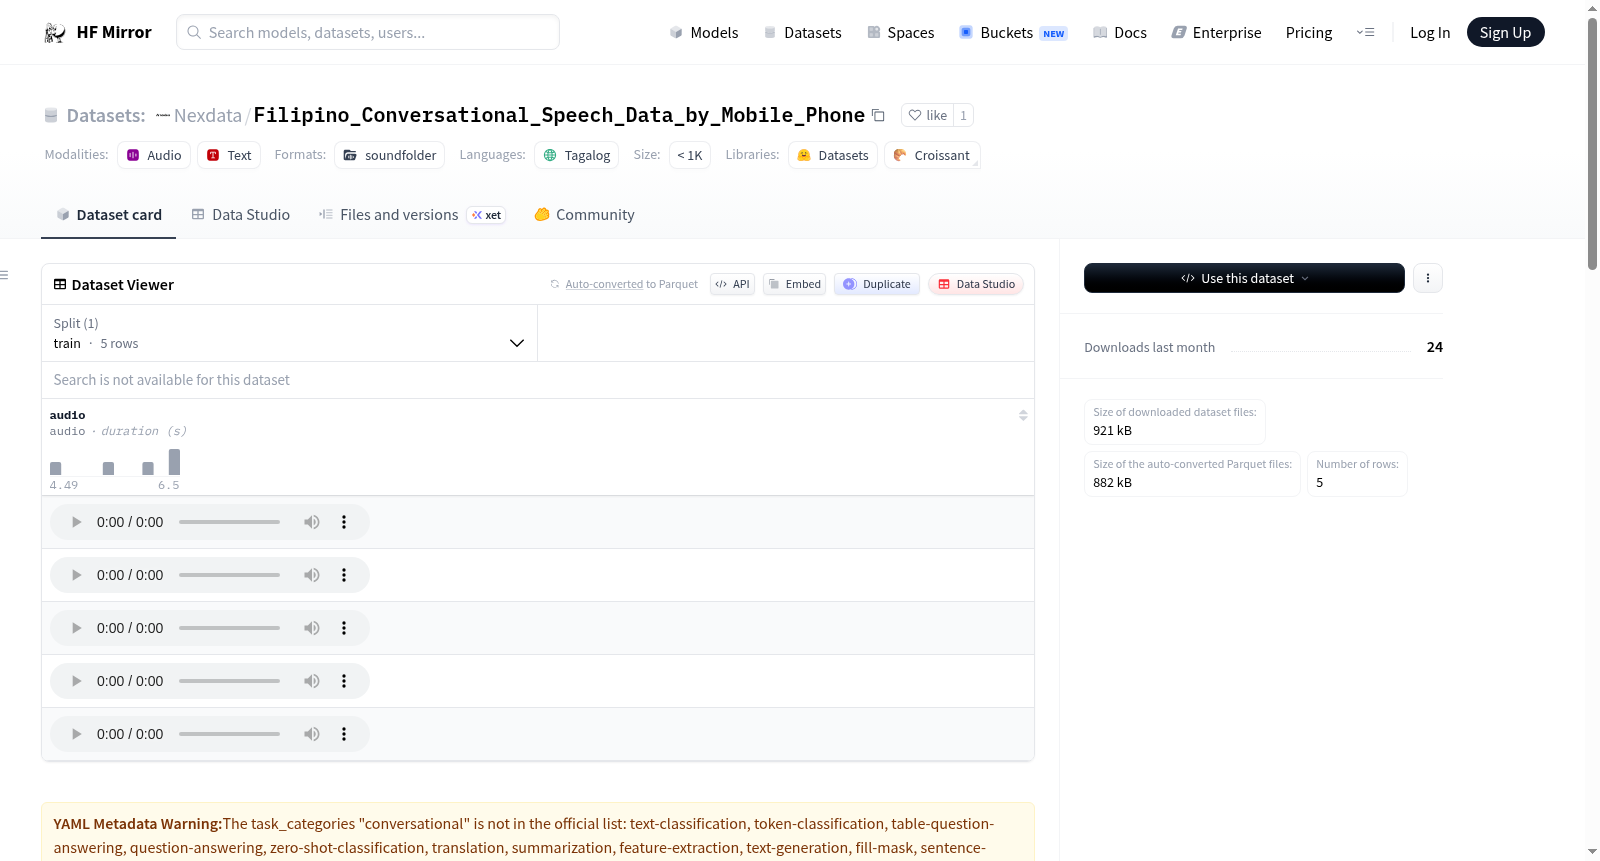This screenshot has height=861, width=1600.
Task: Open Enterprise in top navigation
Action: tap(1216, 32)
